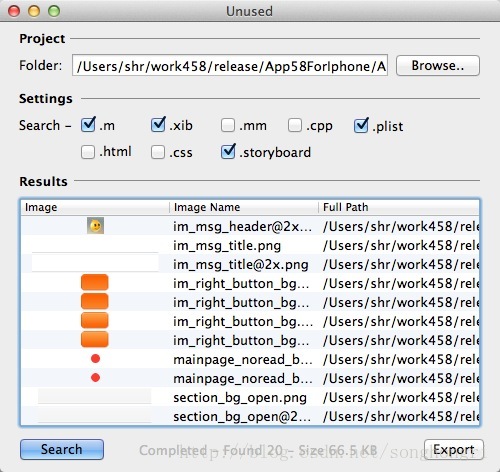
Task: Uncheck the .xib checkbox
Action: click(x=158, y=125)
